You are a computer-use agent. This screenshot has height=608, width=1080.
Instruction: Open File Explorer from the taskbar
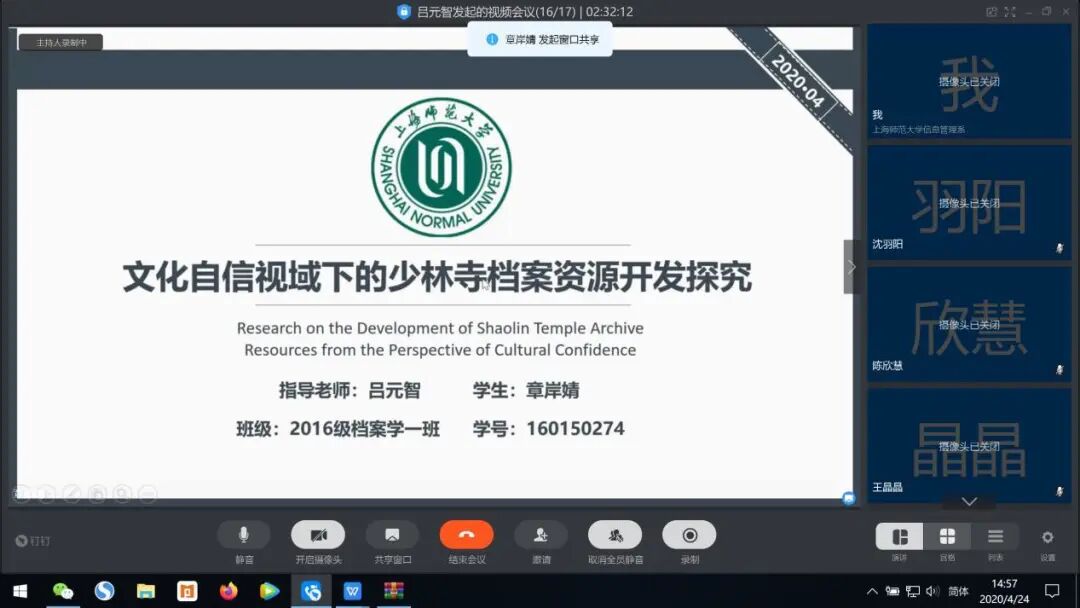[x=145, y=591]
